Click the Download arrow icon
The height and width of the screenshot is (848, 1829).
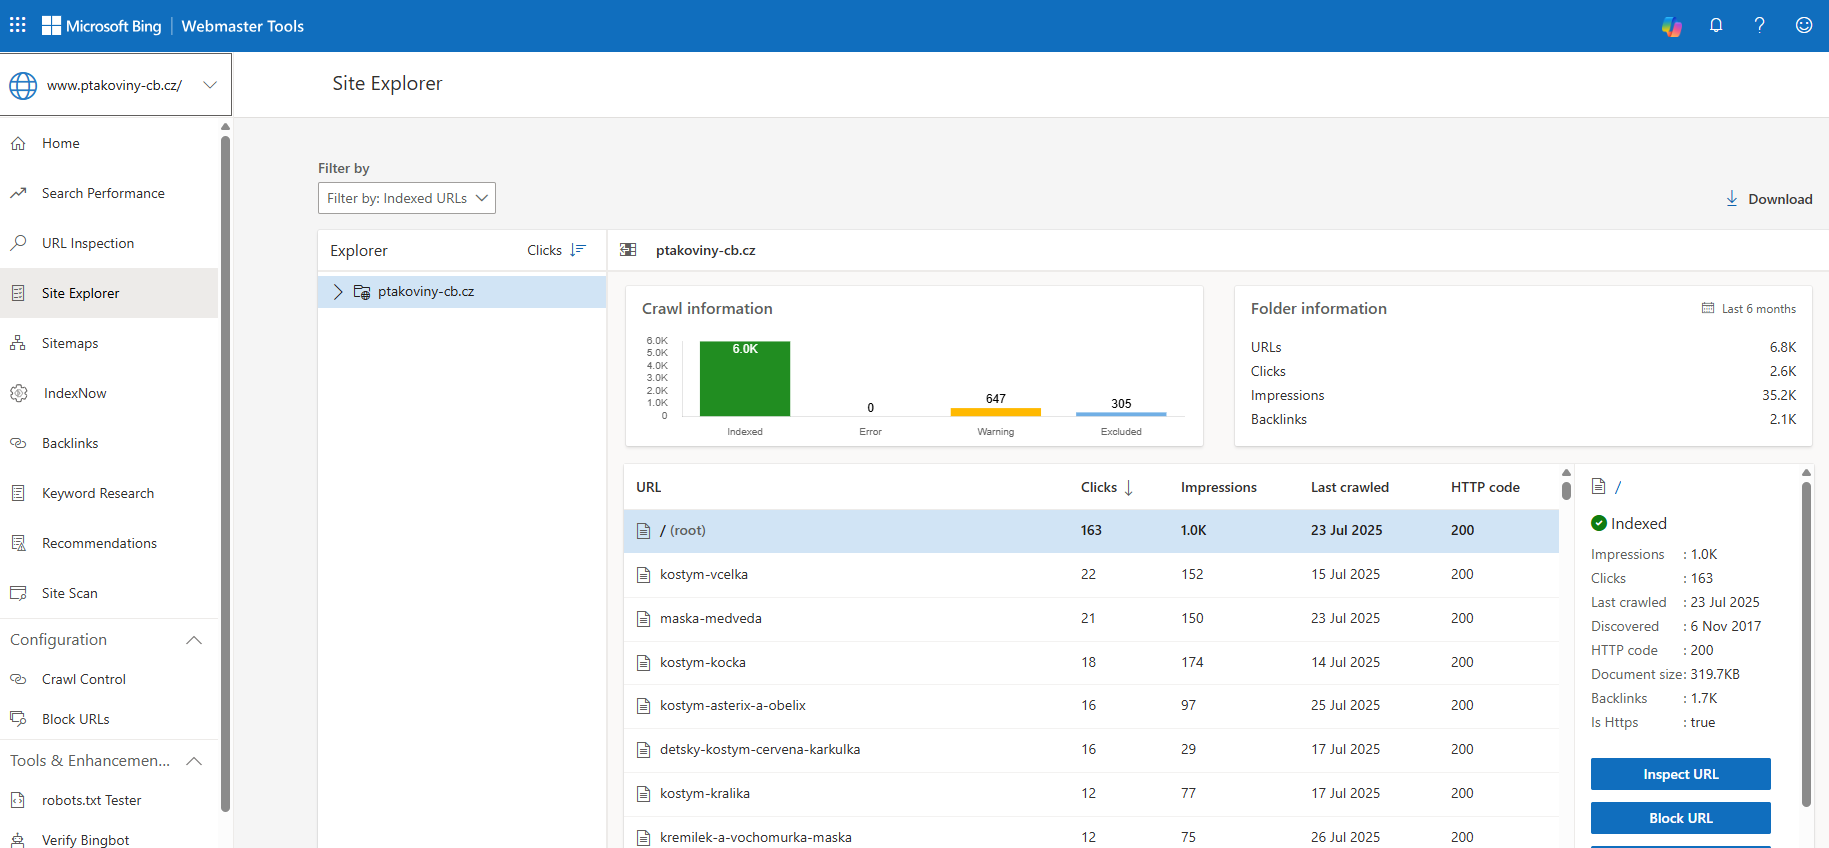click(x=1732, y=199)
